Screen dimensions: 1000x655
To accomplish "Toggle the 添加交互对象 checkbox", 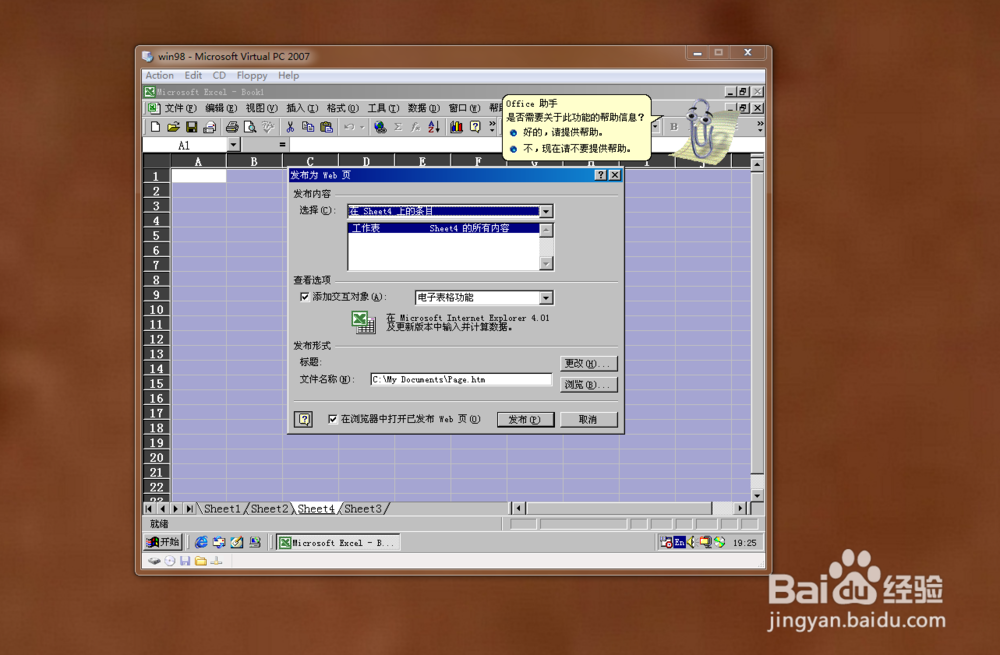I will click(305, 297).
